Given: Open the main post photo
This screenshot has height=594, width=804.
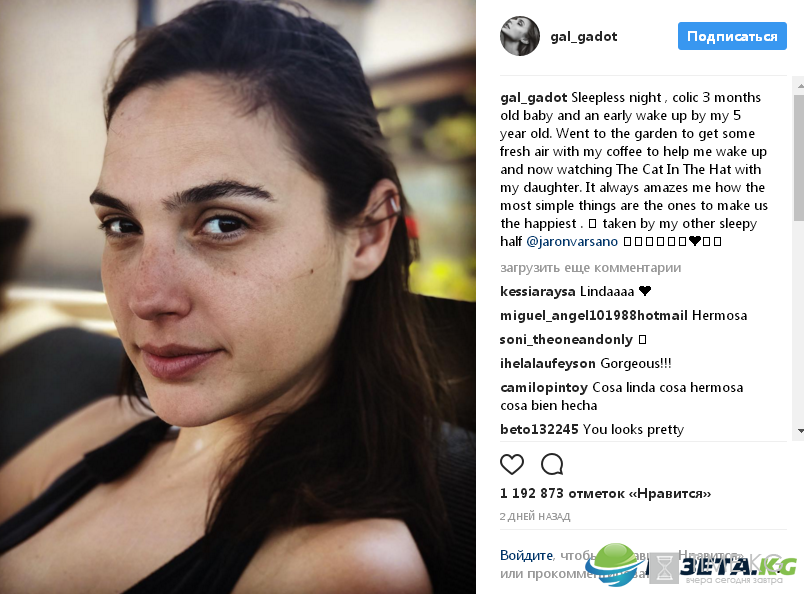Looking at the screenshot, I should (238, 297).
